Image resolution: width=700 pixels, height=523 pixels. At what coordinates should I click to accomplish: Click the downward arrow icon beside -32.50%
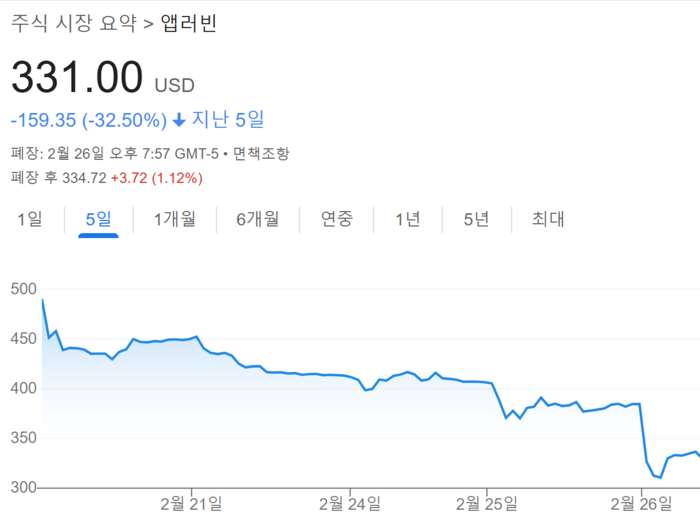[x=179, y=120]
